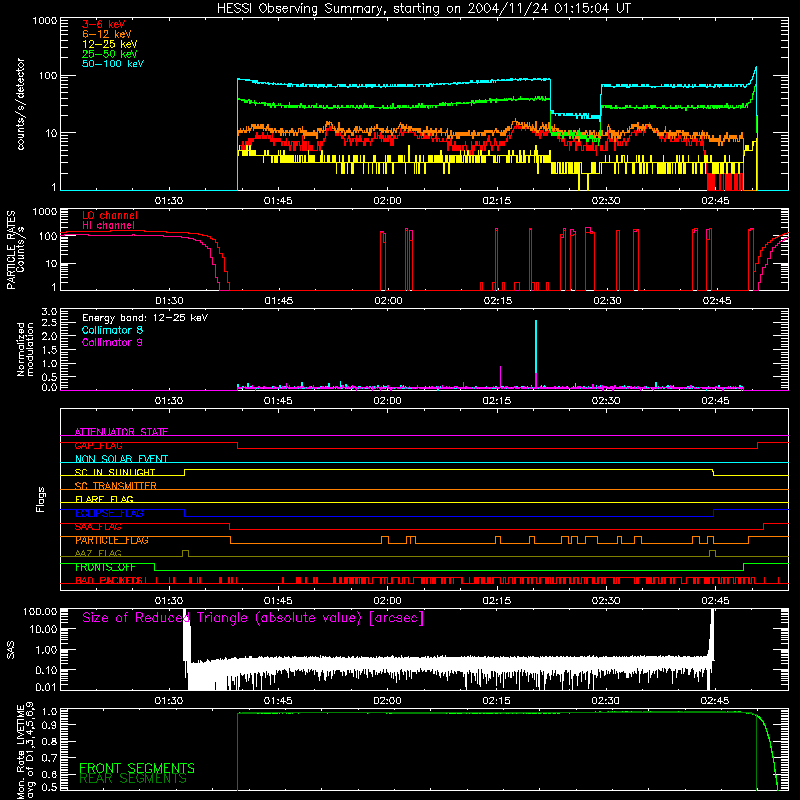The image size is (800, 800).
Task: Click the 3.0 value on modulation axis
Action: tap(49, 312)
